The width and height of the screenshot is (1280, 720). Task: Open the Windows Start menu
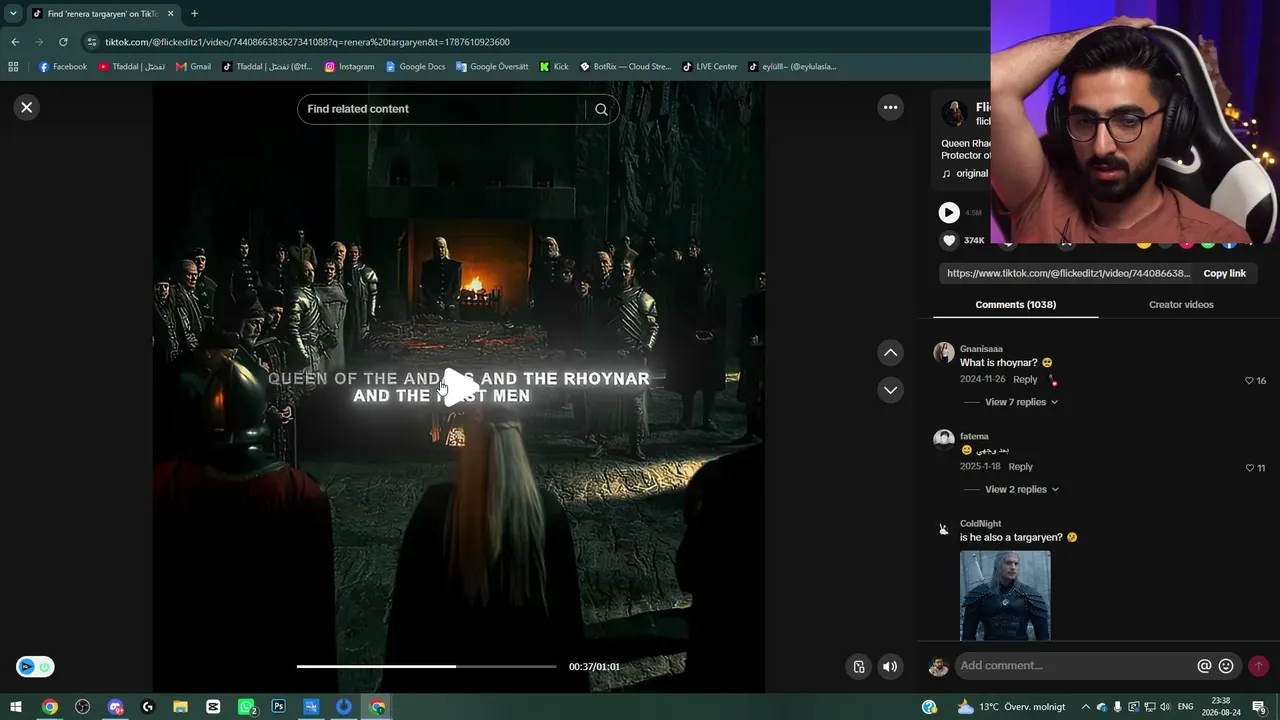click(16, 707)
